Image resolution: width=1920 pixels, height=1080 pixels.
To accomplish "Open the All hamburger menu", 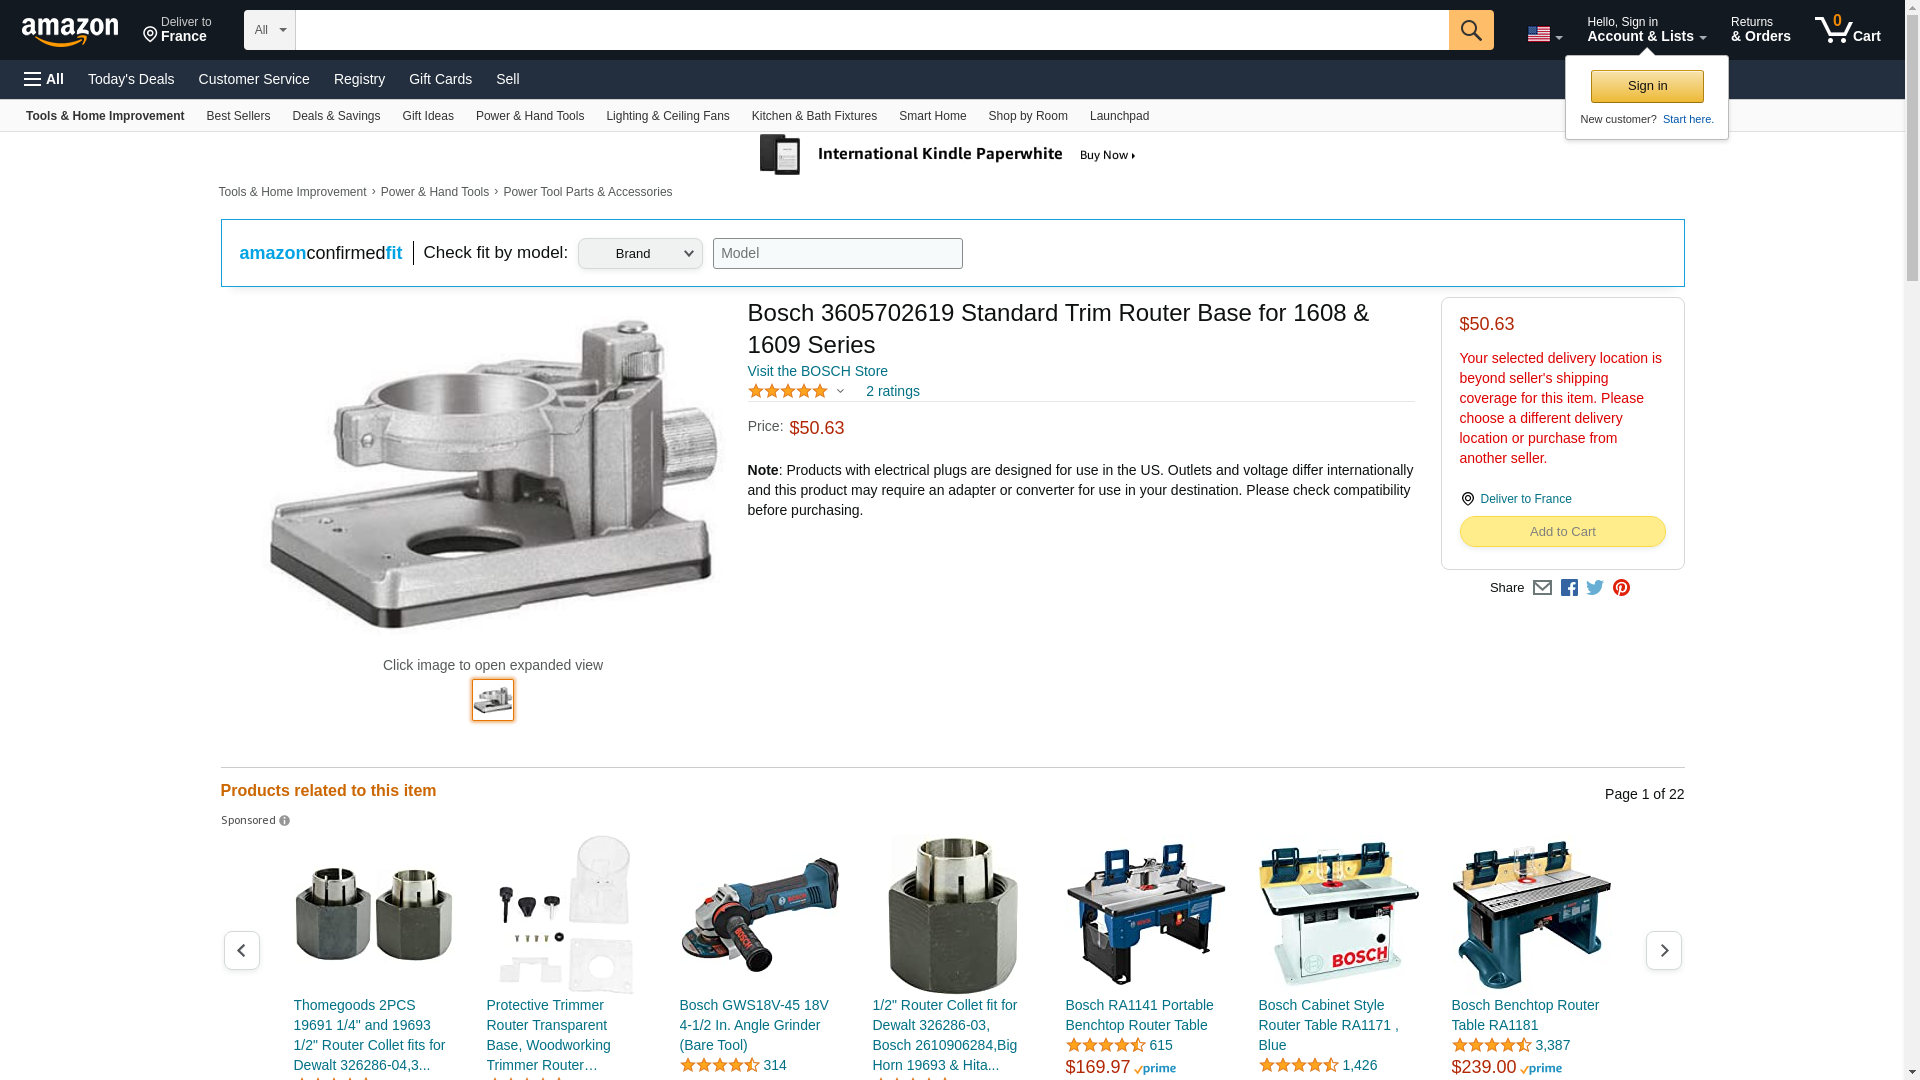I will 44,79.
